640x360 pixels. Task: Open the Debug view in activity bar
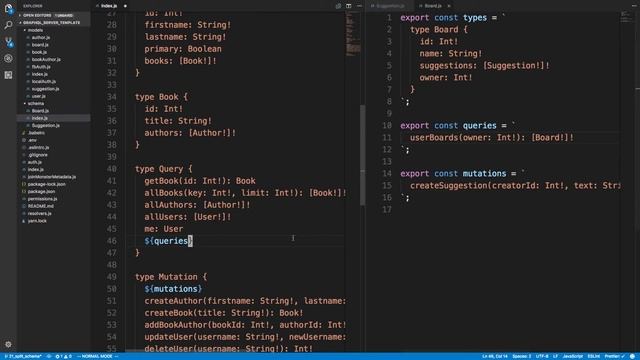[x=8, y=58]
